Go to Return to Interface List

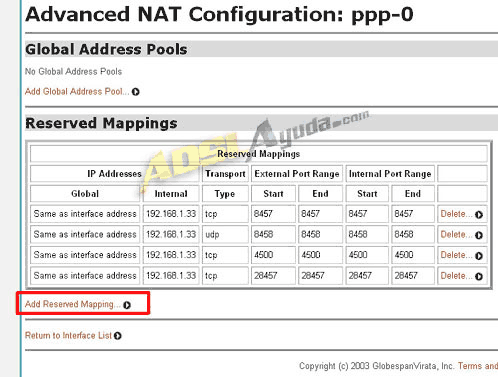tap(68, 335)
